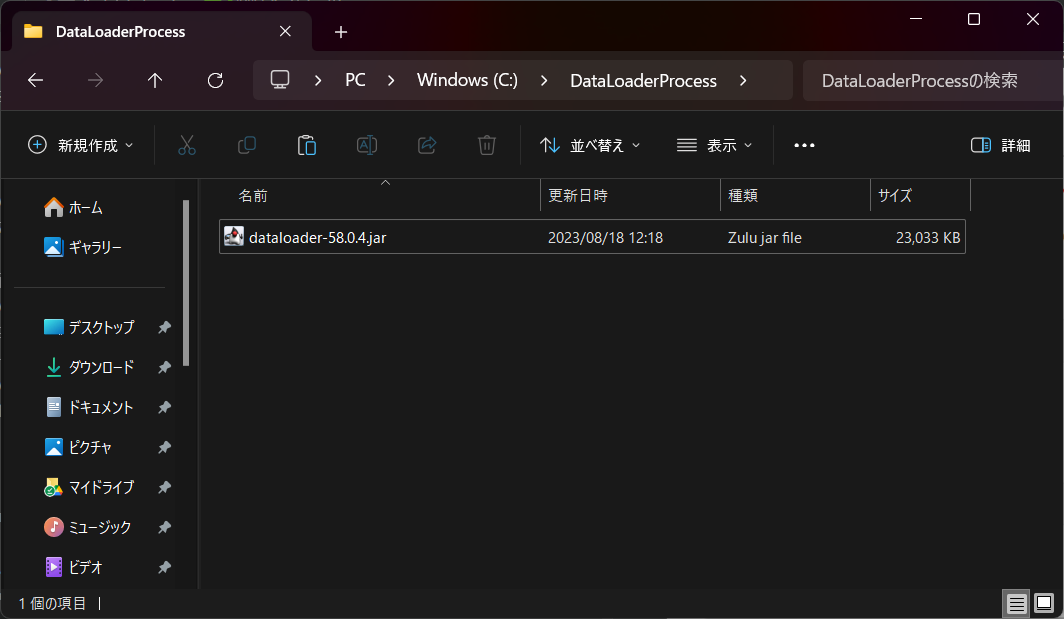
Task: Navigate up to the parent folder
Action: point(153,80)
